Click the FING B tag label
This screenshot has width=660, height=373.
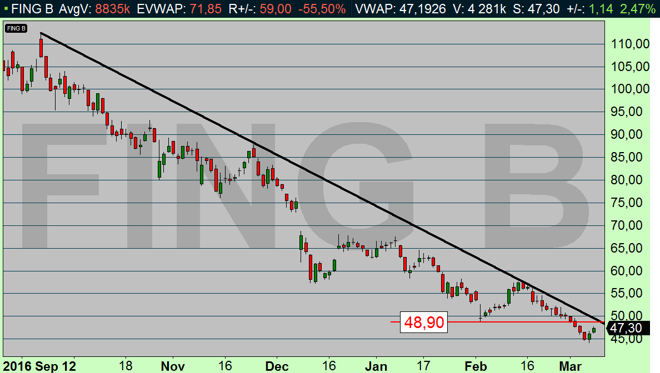[16, 28]
